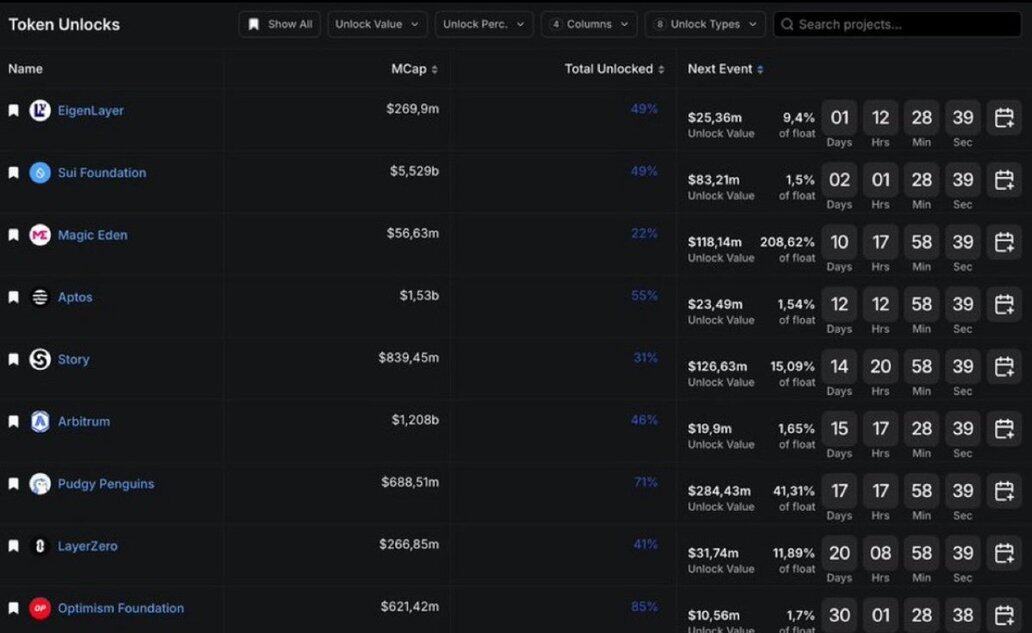Expand the Unlock Perc. dropdown
The width and height of the screenshot is (1032, 633).
pyautogui.click(x=484, y=24)
